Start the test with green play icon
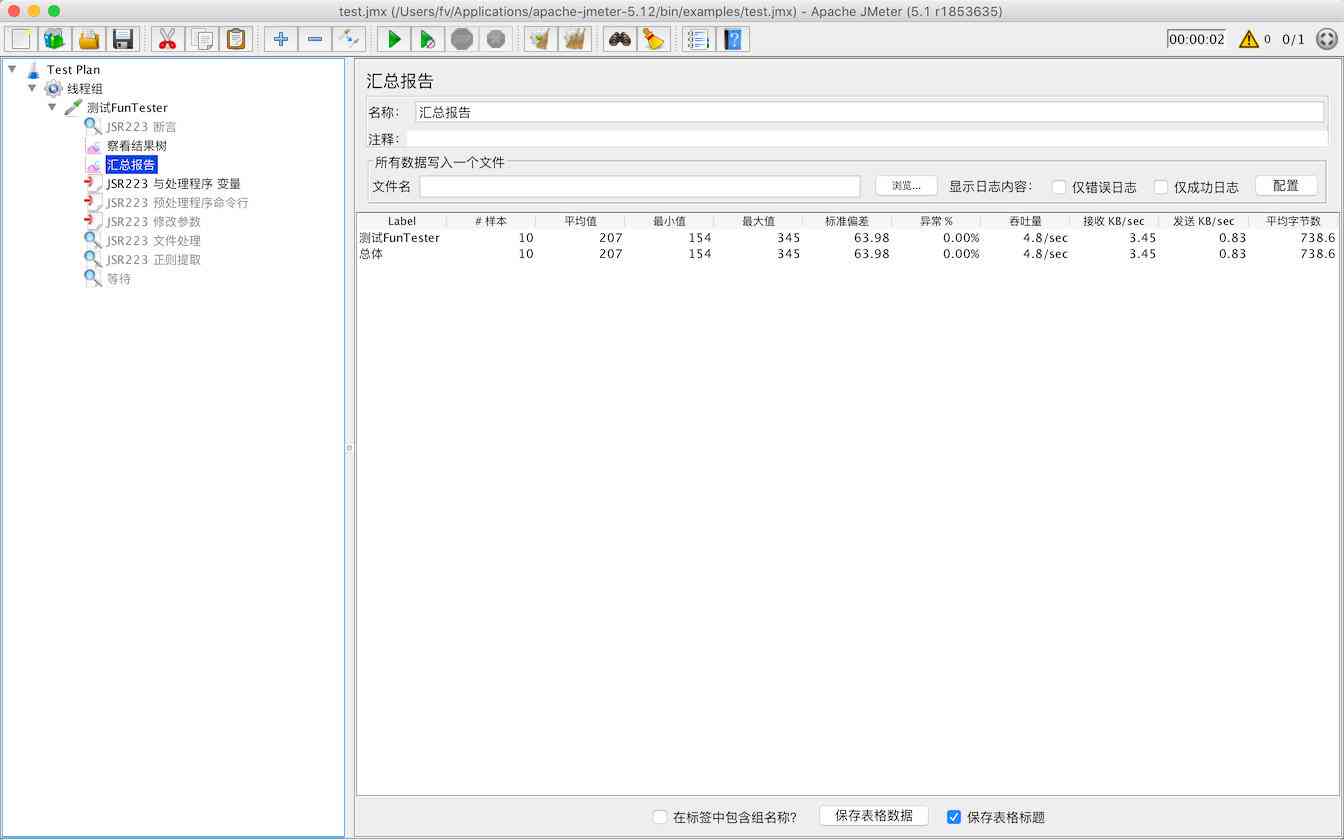Screen dimensions: 1344x840 pos(394,39)
